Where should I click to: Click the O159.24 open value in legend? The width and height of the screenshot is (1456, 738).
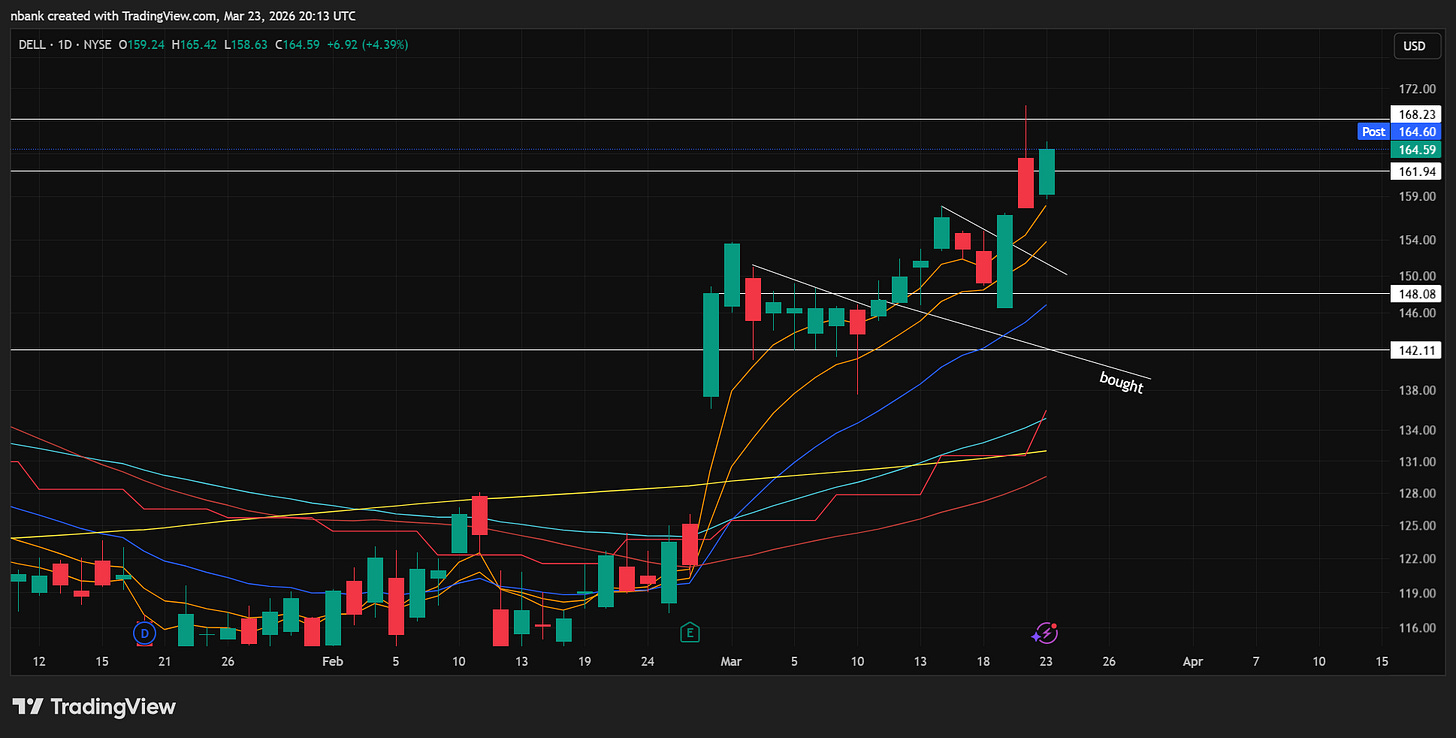142,45
